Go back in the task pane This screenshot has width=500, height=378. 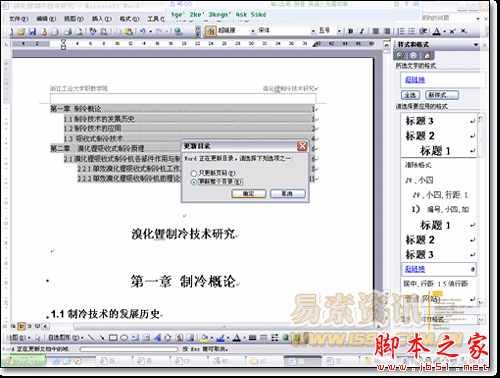[x=400, y=55]
